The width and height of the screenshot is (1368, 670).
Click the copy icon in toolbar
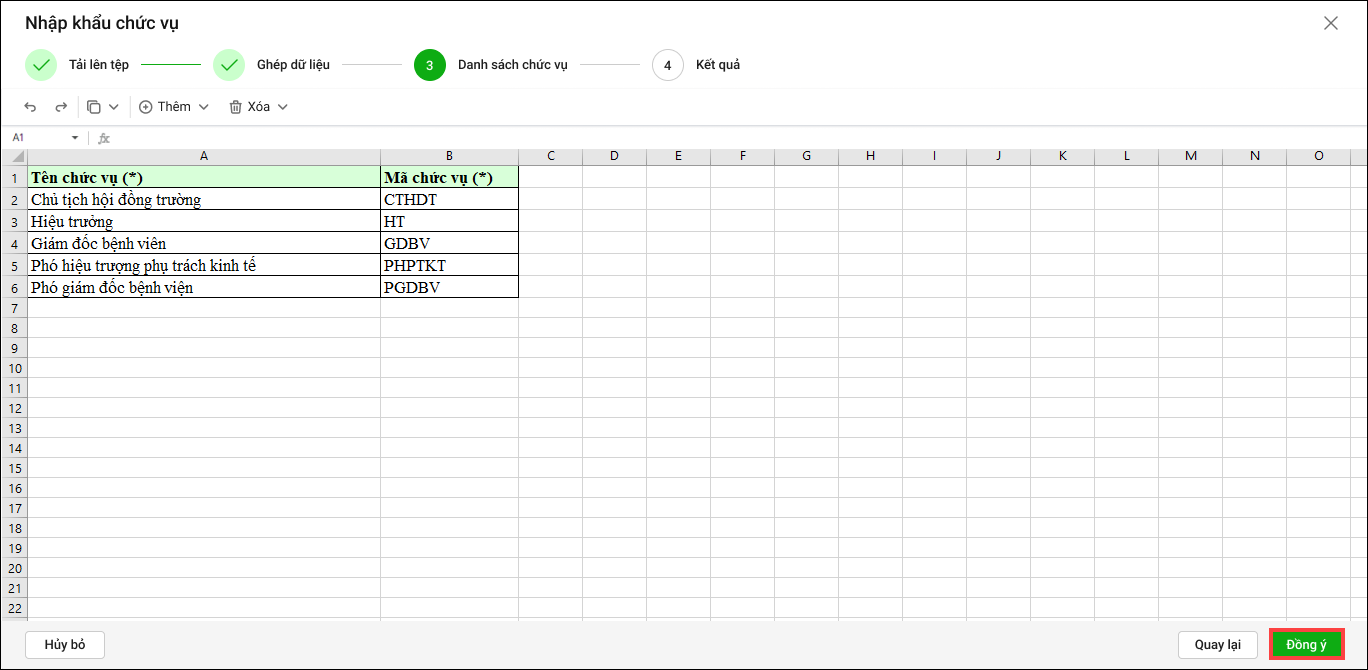(94, 107)
